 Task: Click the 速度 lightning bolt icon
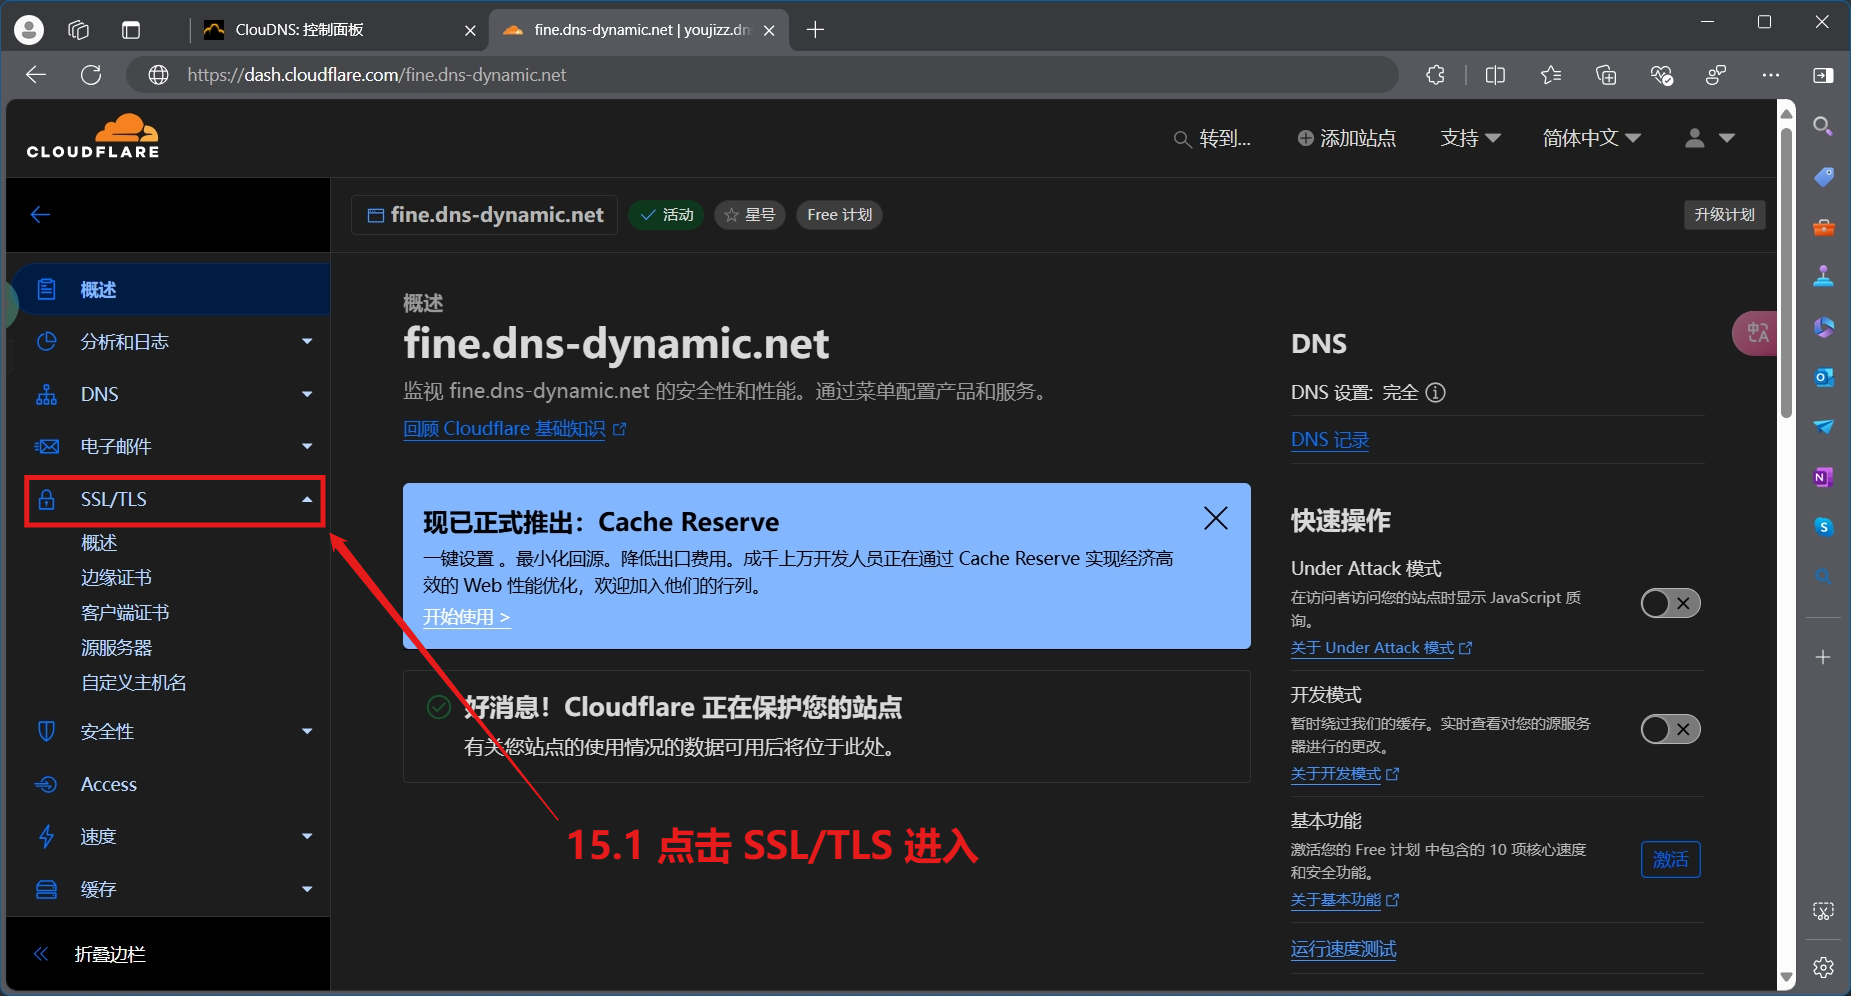46,836
